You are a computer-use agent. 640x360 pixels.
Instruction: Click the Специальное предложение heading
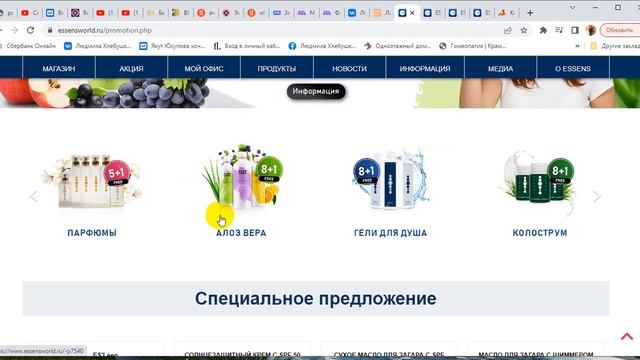pyautogui.click(x=316, y=298)
